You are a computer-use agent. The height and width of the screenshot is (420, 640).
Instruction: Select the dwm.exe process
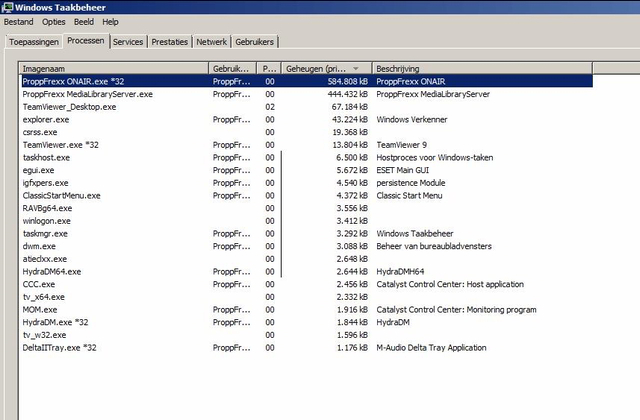(306, 246)
